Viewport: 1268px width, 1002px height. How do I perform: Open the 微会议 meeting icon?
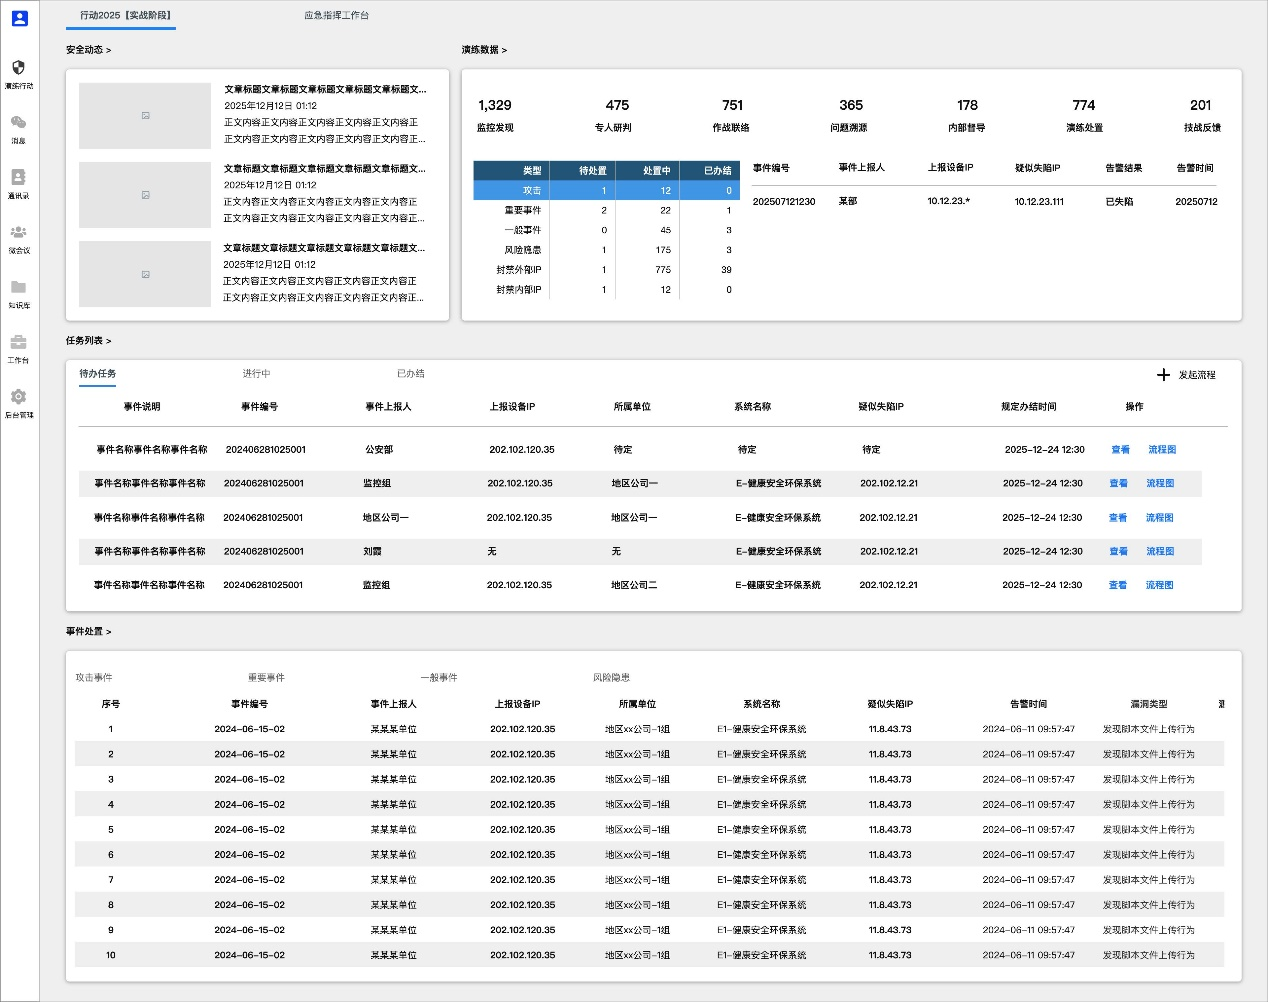click(18, 232)
